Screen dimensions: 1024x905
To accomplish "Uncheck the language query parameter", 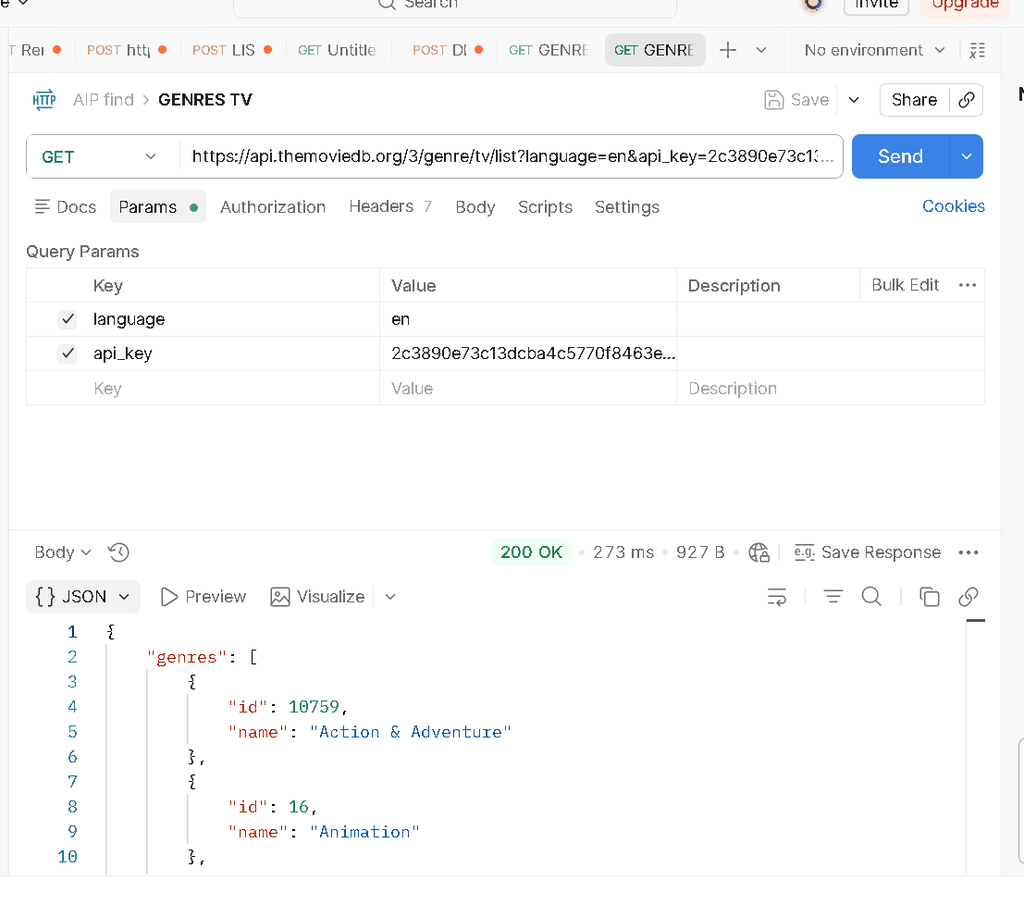I will [67, 319].
